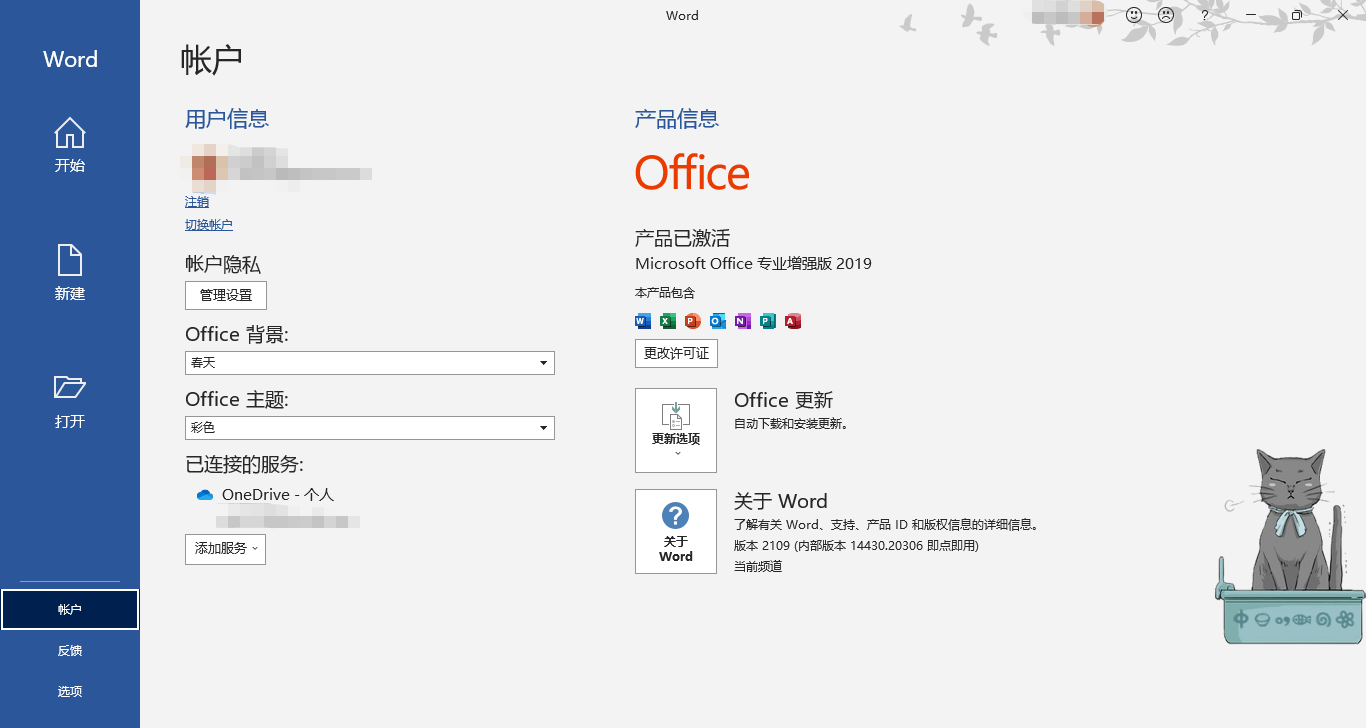Click the 注销 sign-out link
Viewport: 1366px width, 728px height.
click(196, 202)
